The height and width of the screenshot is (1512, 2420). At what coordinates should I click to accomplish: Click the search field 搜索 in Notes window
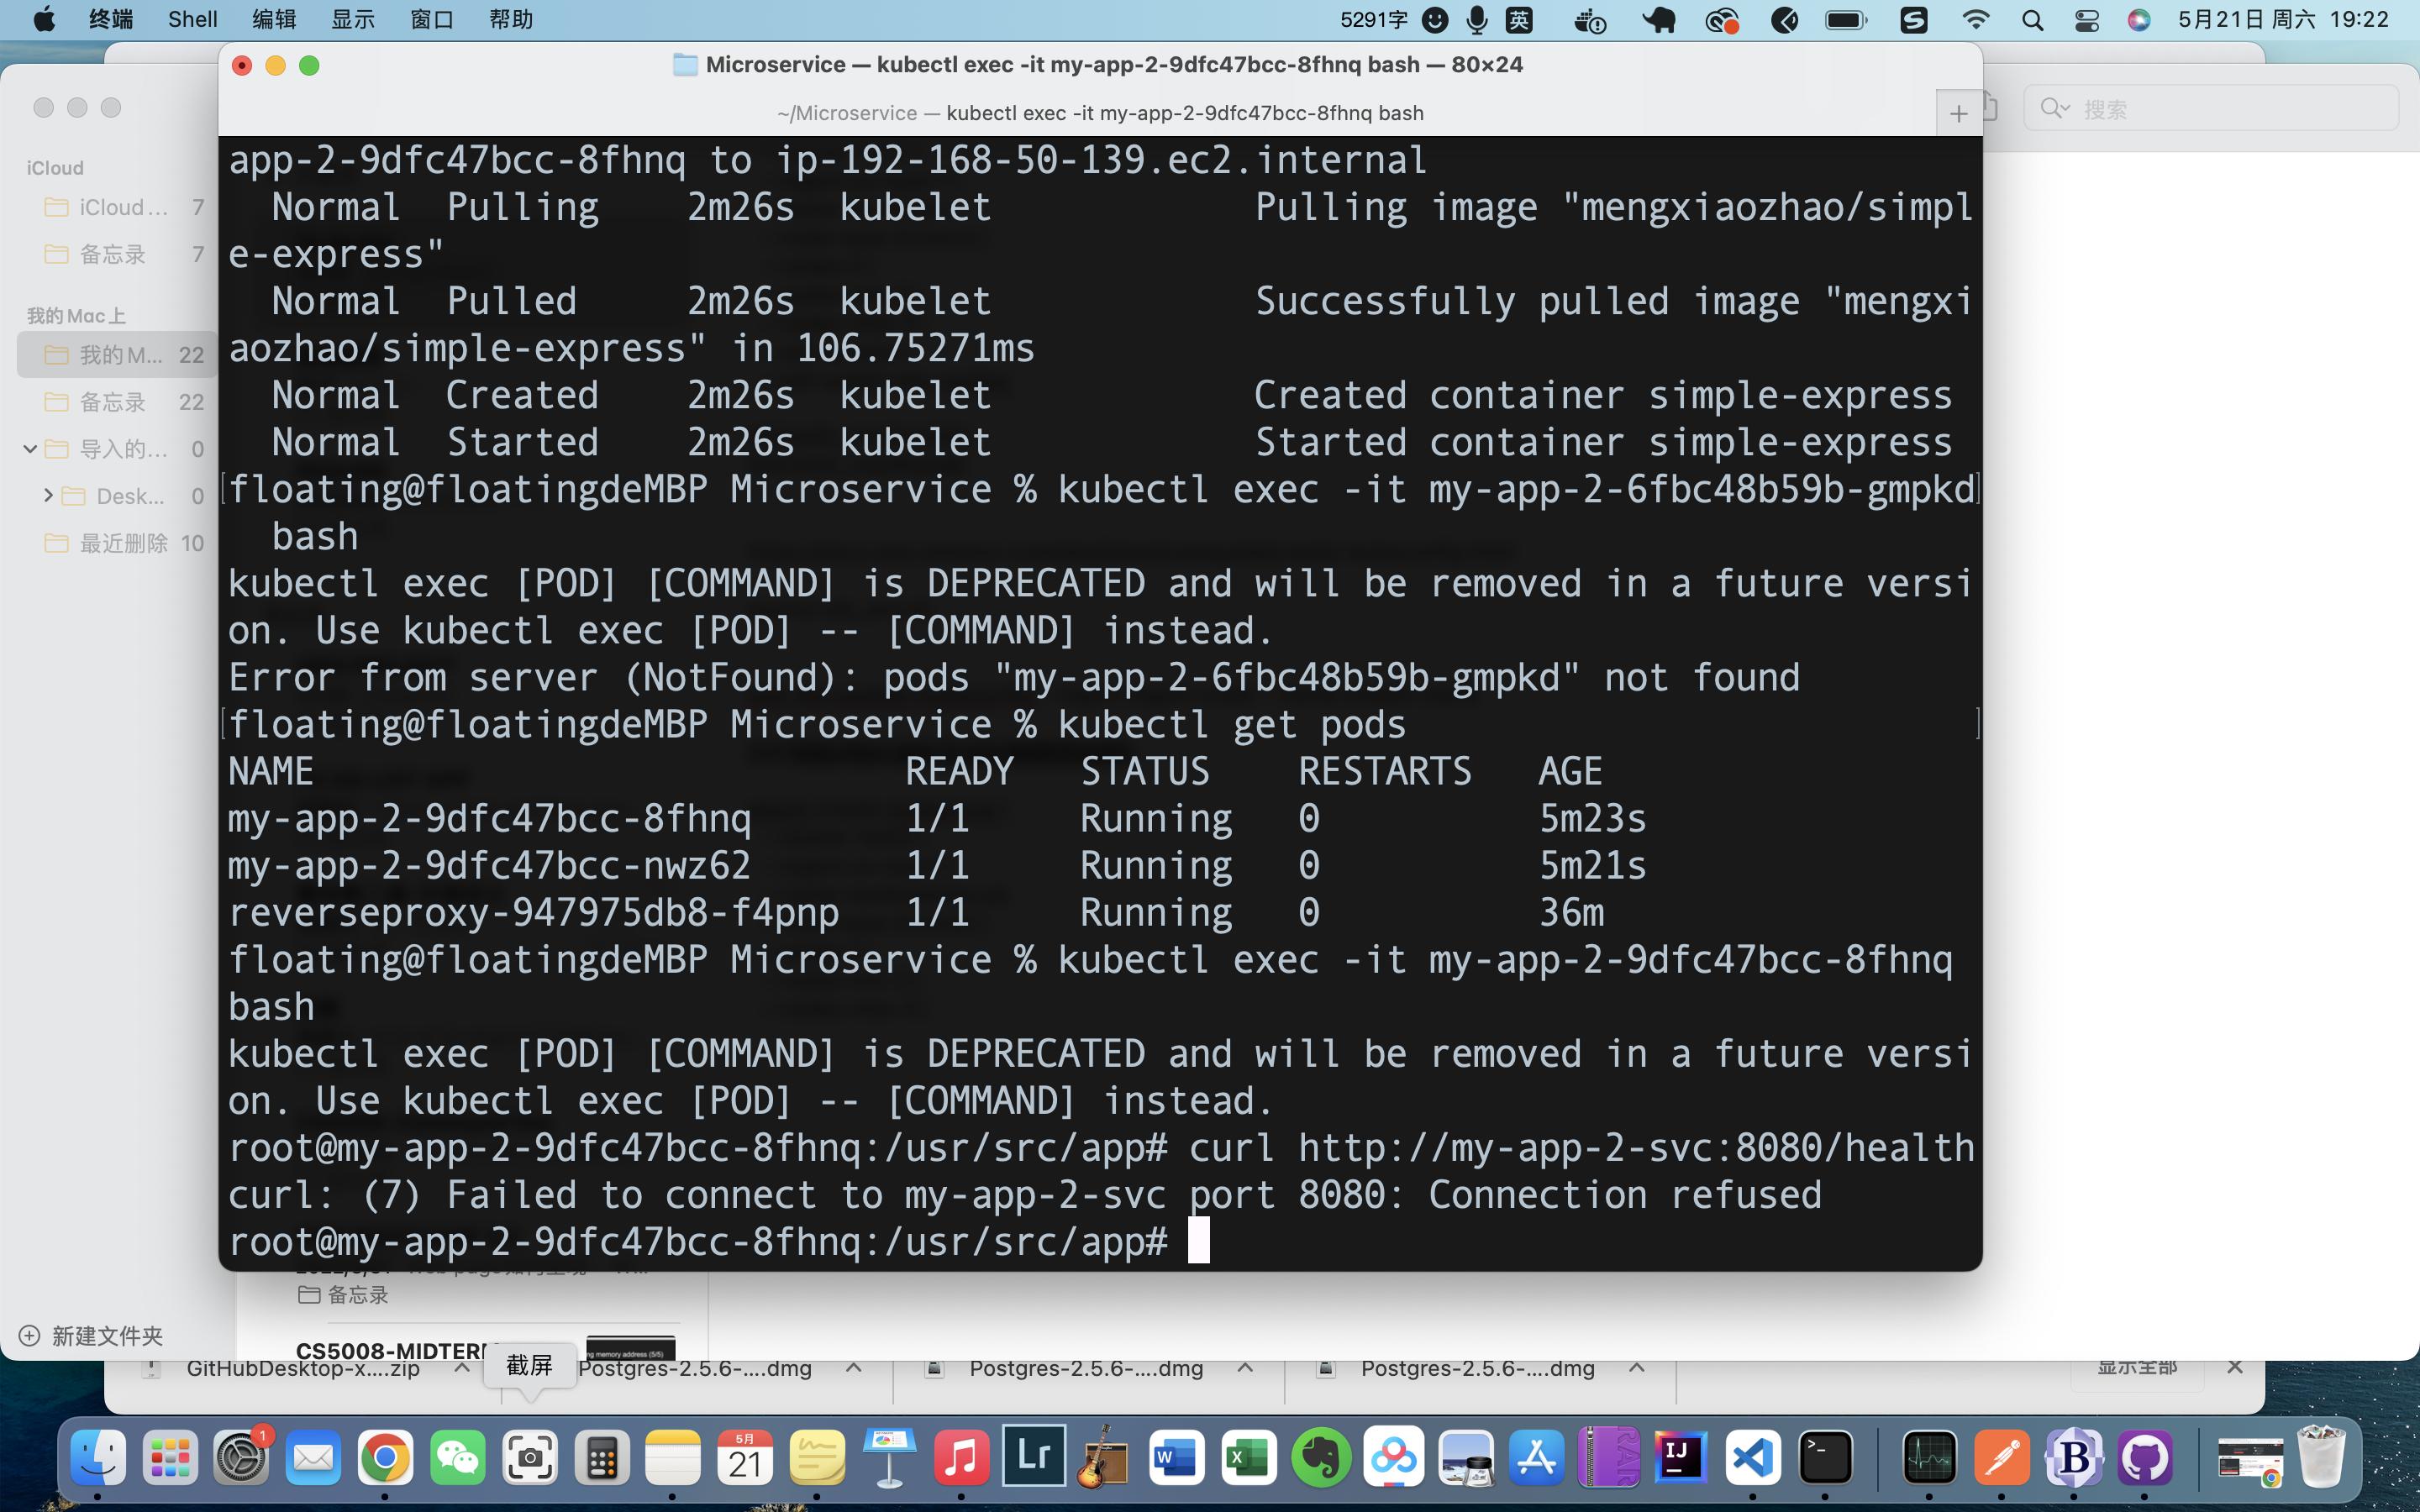2211,108
